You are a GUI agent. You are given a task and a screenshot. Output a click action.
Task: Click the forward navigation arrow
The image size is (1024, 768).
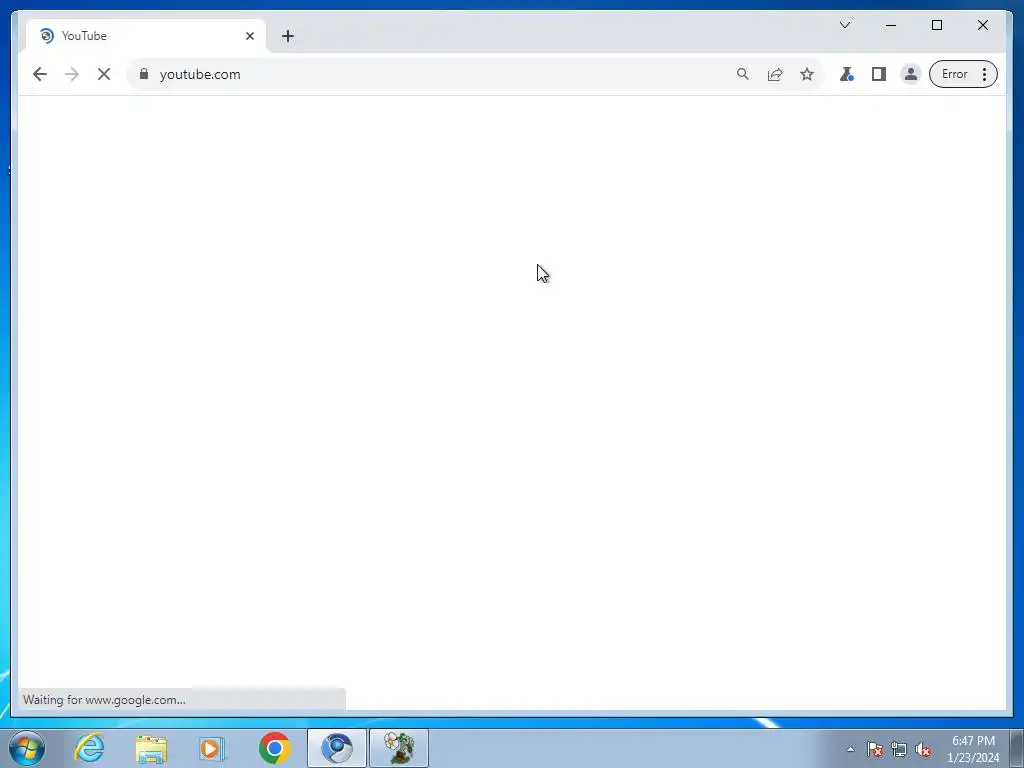72,74
